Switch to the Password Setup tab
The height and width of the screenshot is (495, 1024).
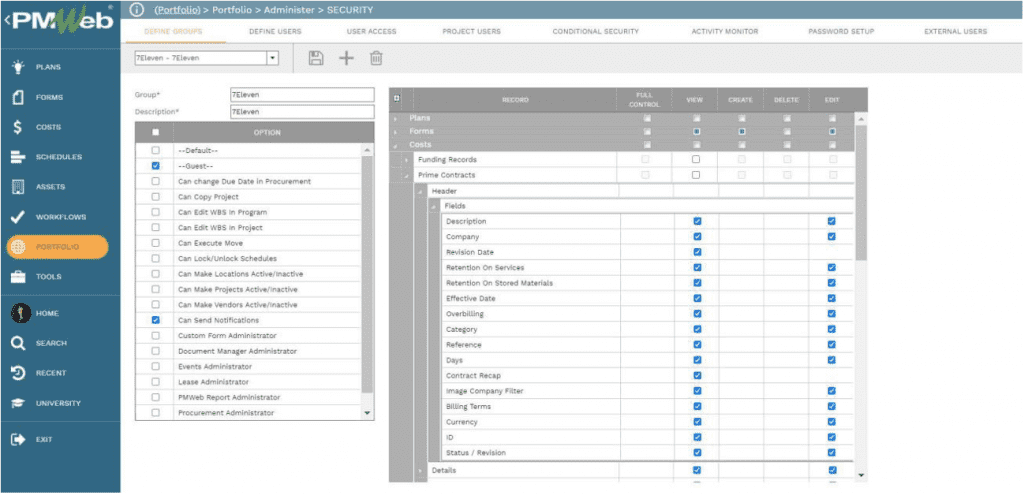841,31
